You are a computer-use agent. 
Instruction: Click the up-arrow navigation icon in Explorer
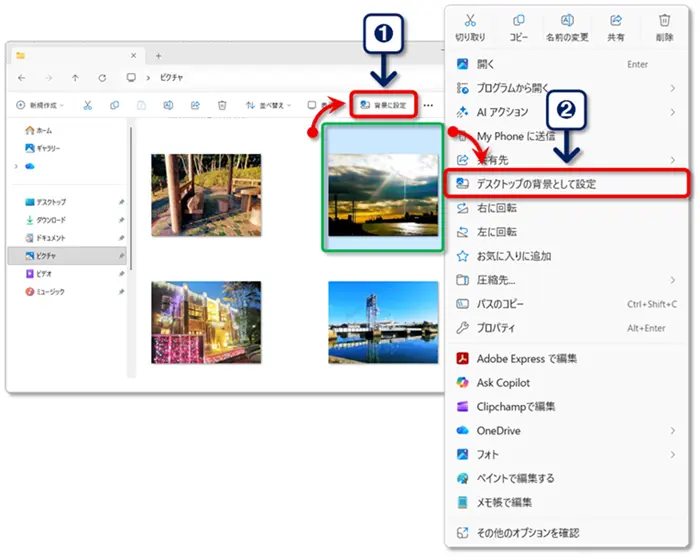coord(75,77)
